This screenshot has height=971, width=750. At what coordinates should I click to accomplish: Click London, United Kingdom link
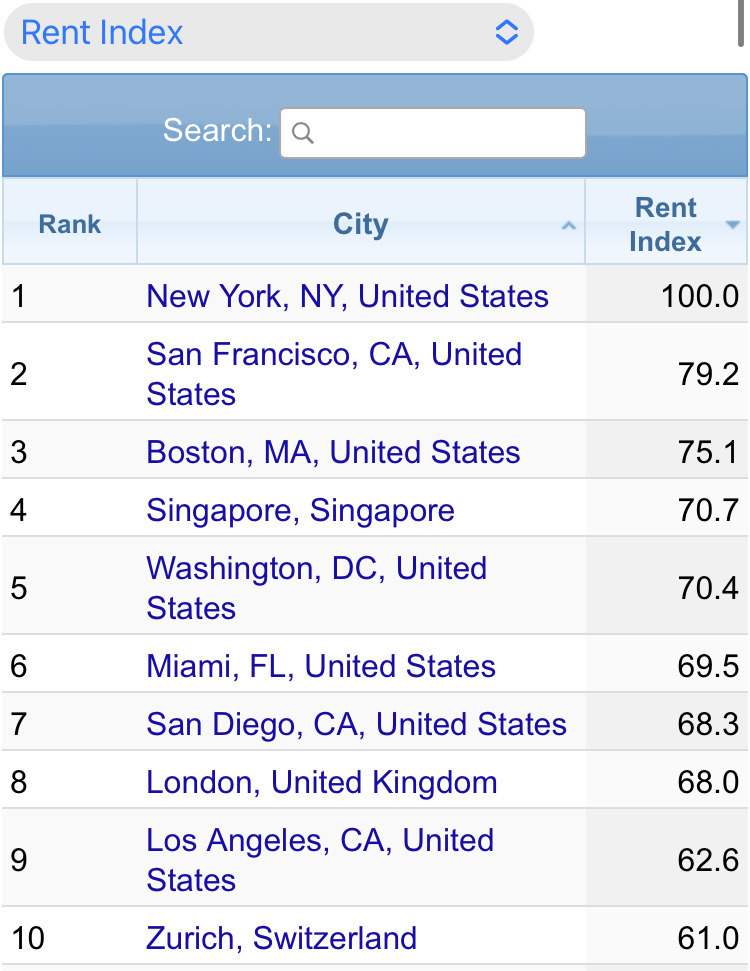click(x=321, y=782)
